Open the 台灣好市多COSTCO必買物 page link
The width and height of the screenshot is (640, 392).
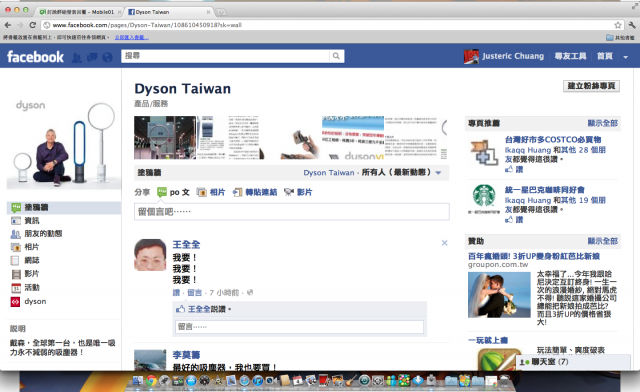coord(553,140)
